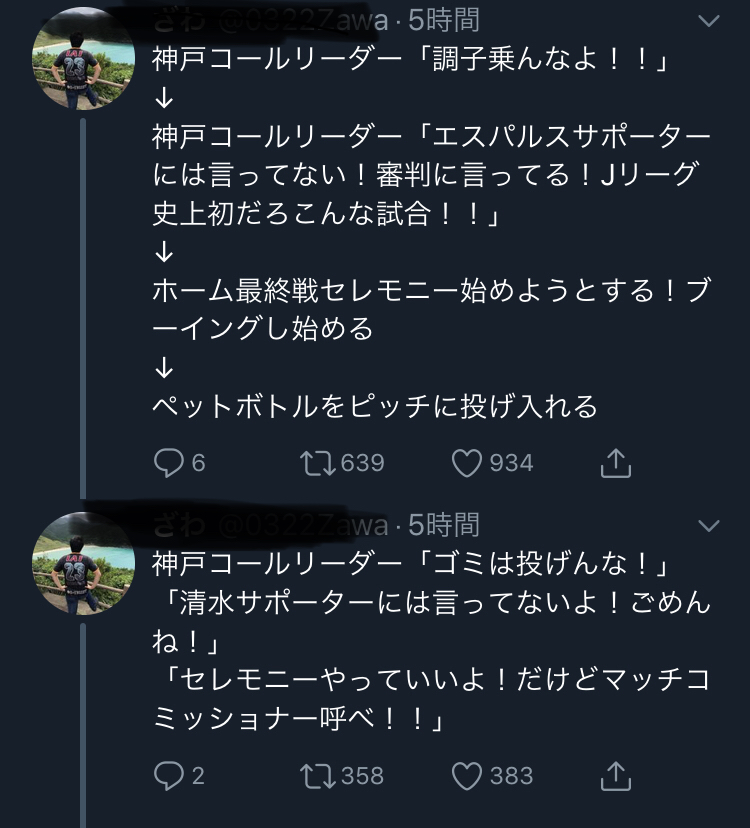Tap the retweet arrows icon on the first tweet

point(318,462)
